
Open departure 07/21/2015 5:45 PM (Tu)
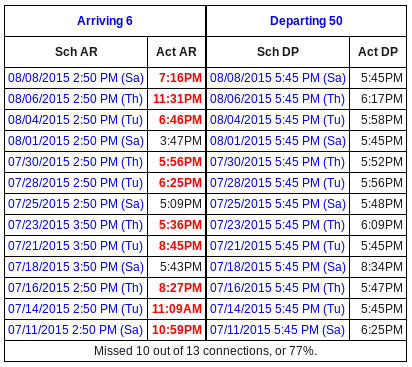[277, 246]
